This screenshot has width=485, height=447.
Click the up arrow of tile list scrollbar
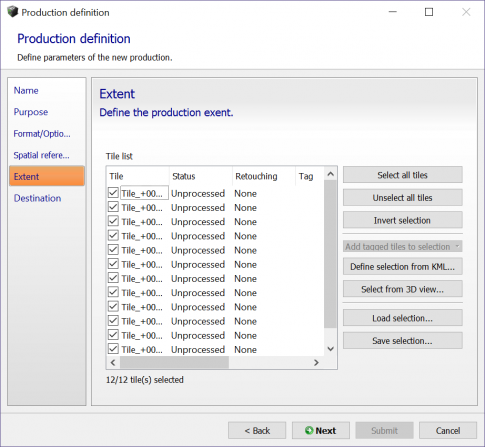click(x=330, y=174)
